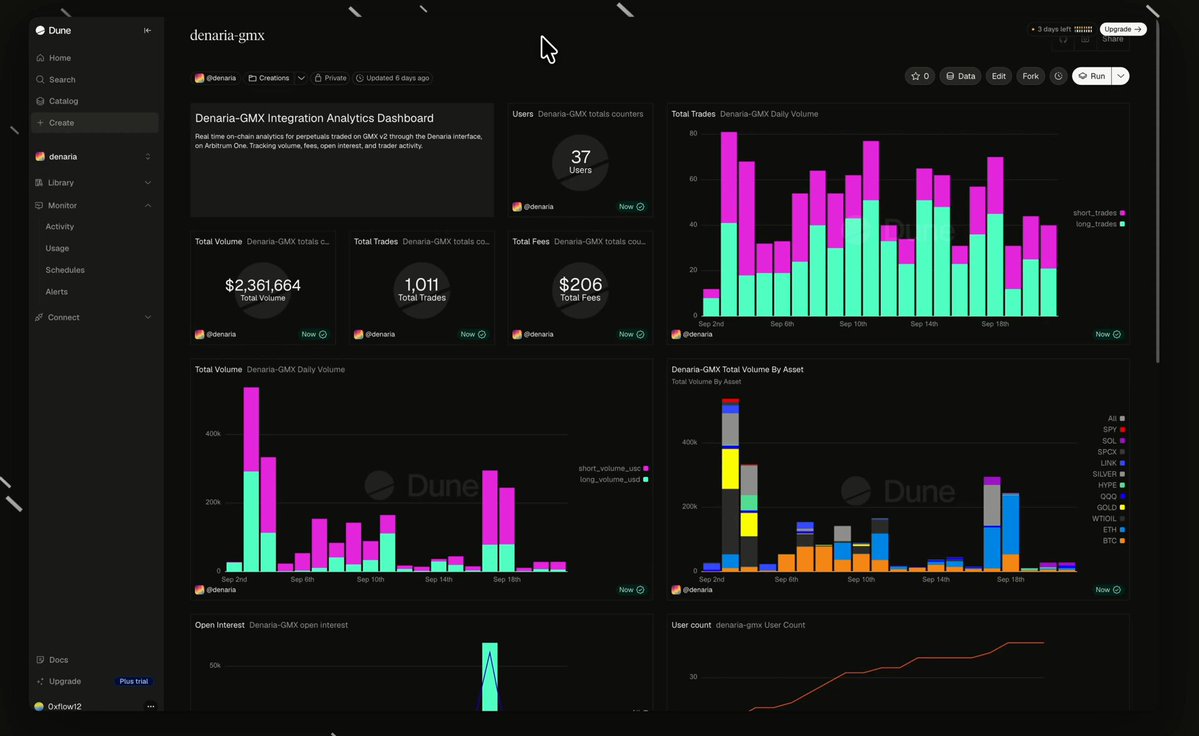Open the 0xflow12 account options menu
The width and height of the screenshot is (1199, 736).
click(151, 706)
